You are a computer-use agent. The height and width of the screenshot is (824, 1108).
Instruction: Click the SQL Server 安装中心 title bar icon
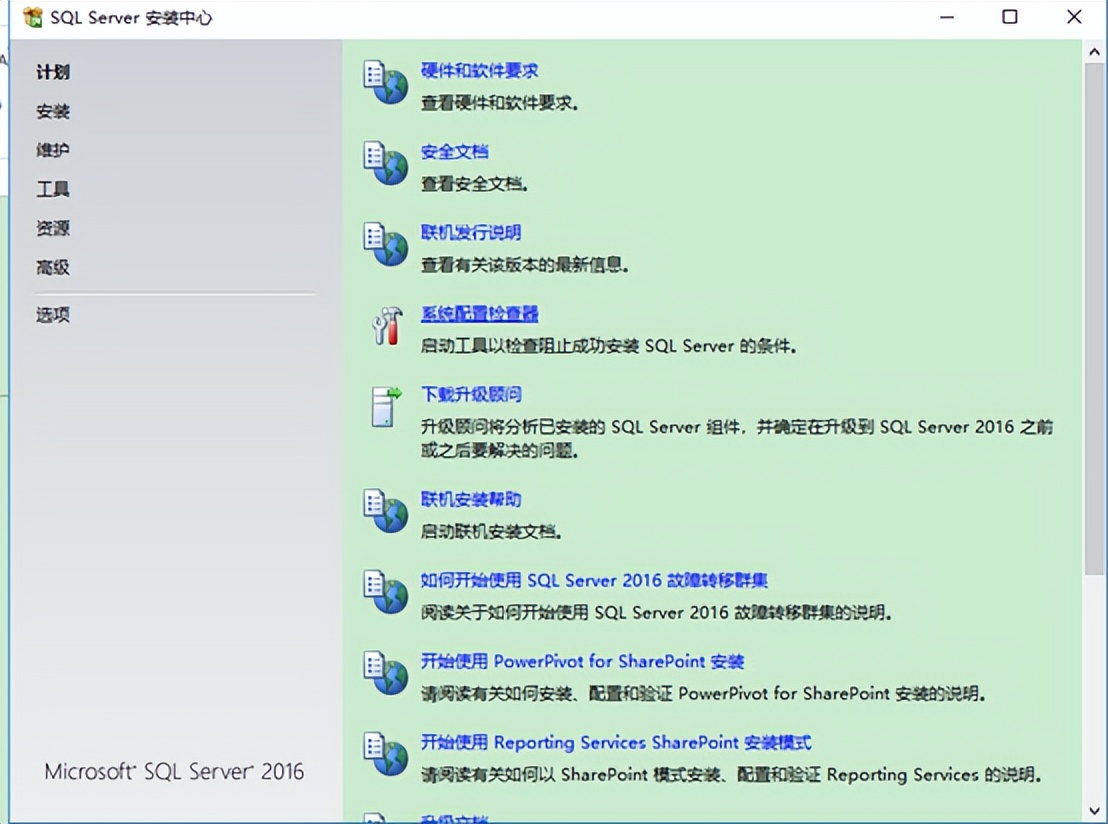coord(33,17)
